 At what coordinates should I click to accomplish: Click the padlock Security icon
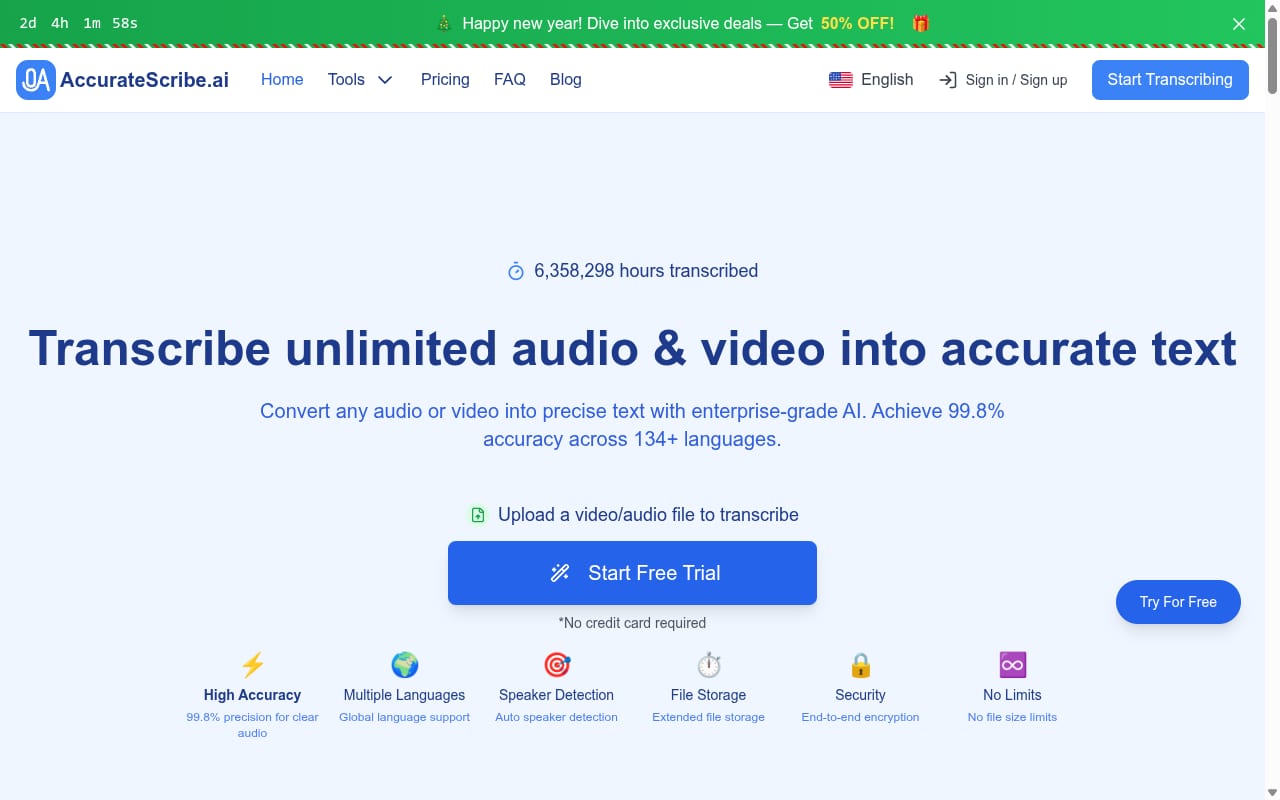pyautogui.click(x=860, y=665)
